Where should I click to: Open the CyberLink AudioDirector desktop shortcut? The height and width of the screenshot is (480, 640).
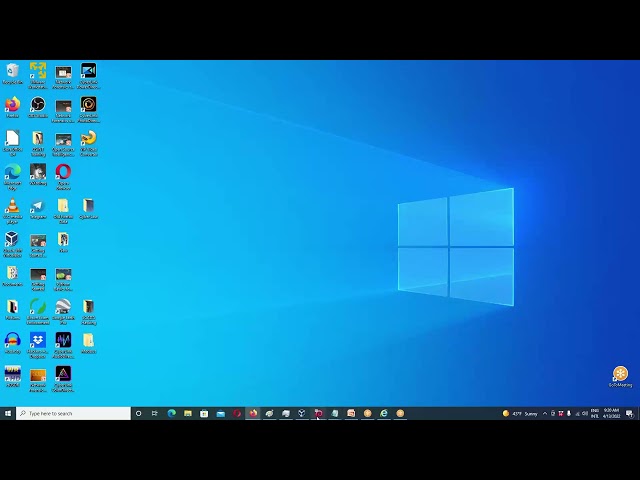click(x=63, y=345)
